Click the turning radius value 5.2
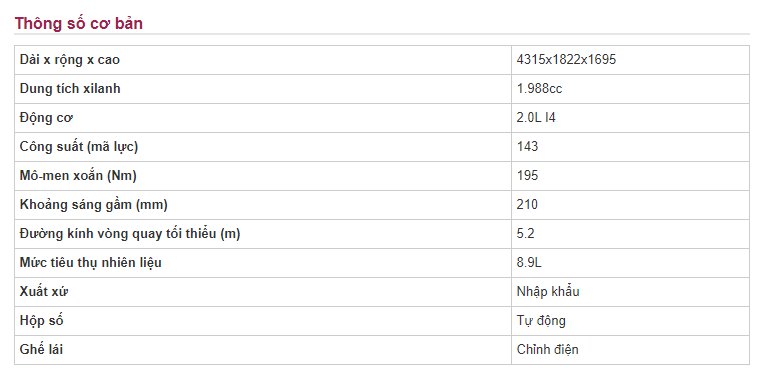Image resolution: width=774 pixels, height=389 pixels. [x=525, y=233]
